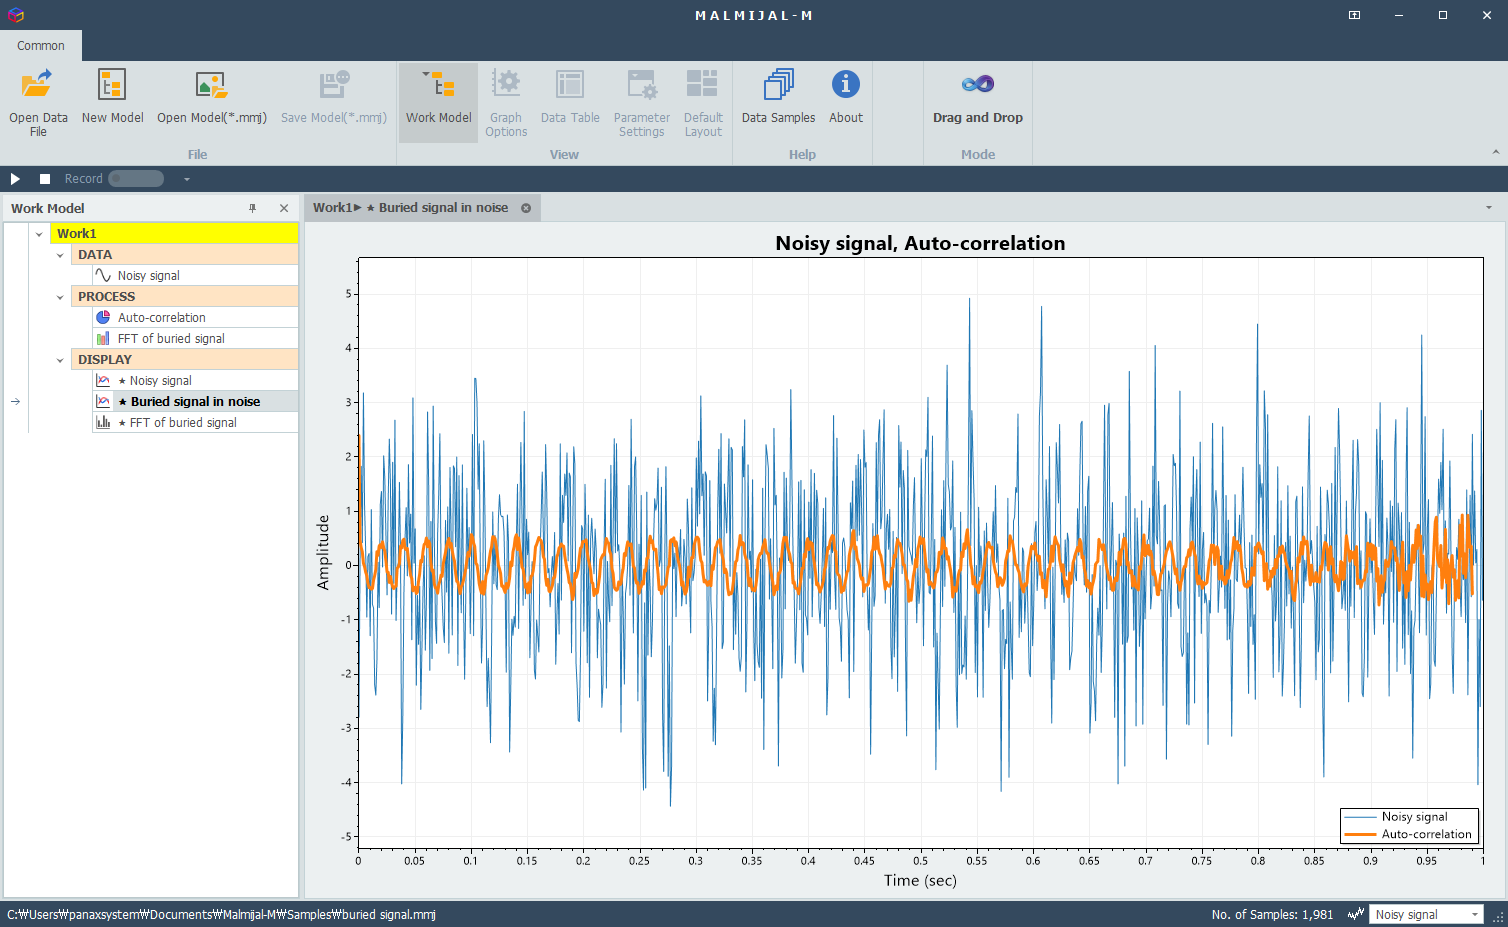This screenshot has height=927, width=1508.
Task: Click the Noisy signal wave icon
Action: pos(103,275)
